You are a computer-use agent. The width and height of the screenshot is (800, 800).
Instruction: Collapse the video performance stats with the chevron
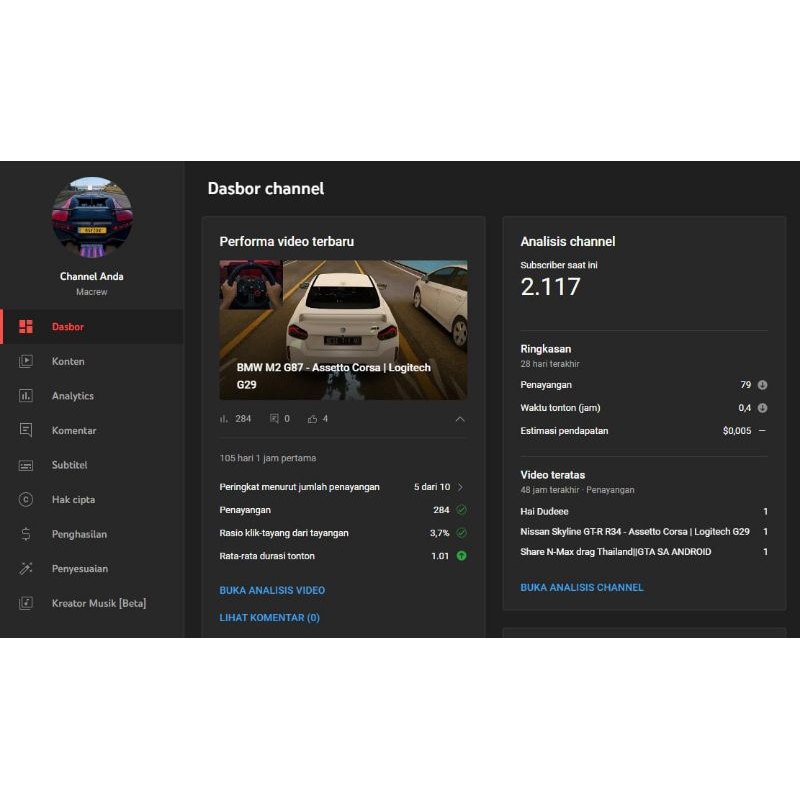[461, 420]
